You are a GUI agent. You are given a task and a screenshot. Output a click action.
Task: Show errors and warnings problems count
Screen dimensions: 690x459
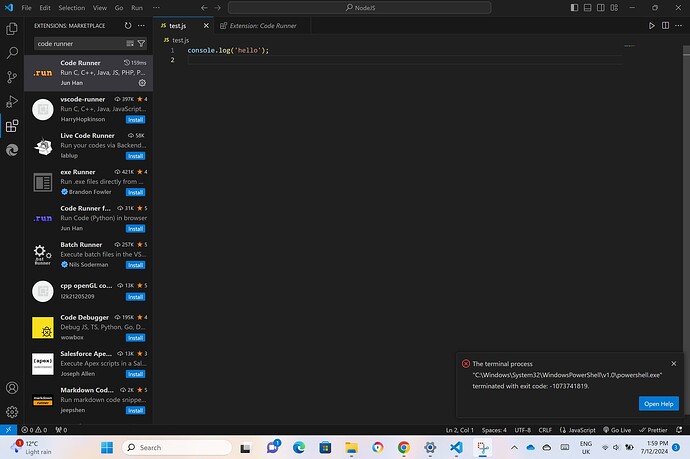click(34, 430)
